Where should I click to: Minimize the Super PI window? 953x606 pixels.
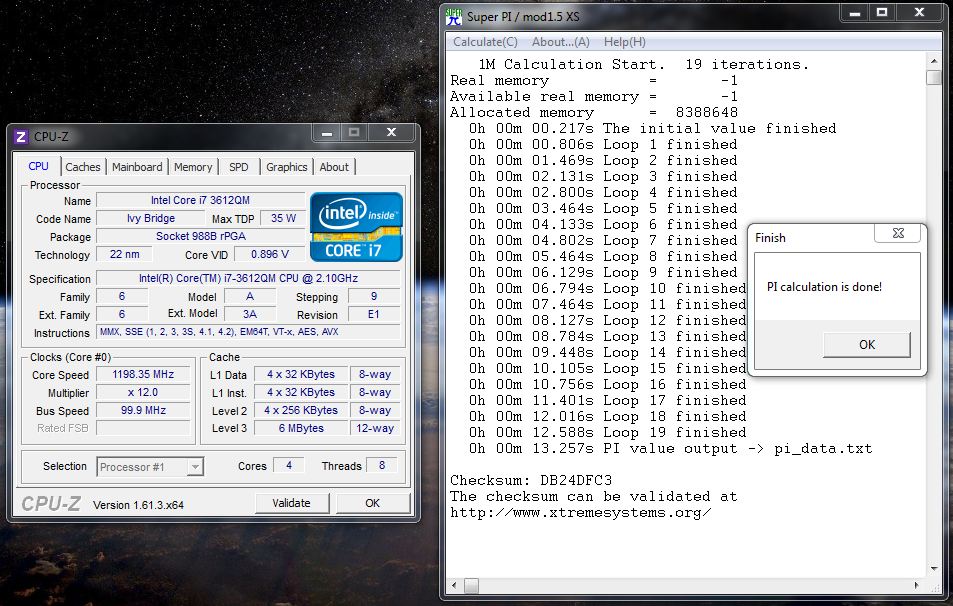855,13
